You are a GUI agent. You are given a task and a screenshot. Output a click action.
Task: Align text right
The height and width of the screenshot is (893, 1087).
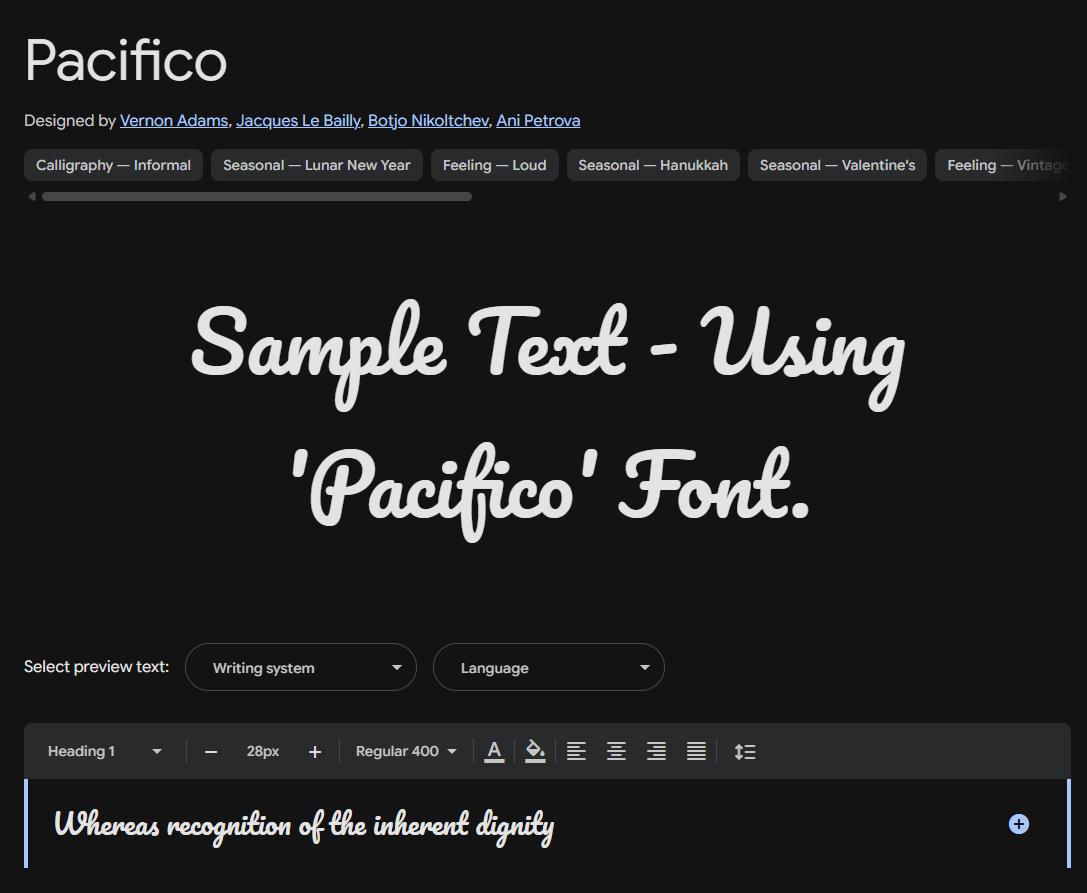click(x=656, y=752)
